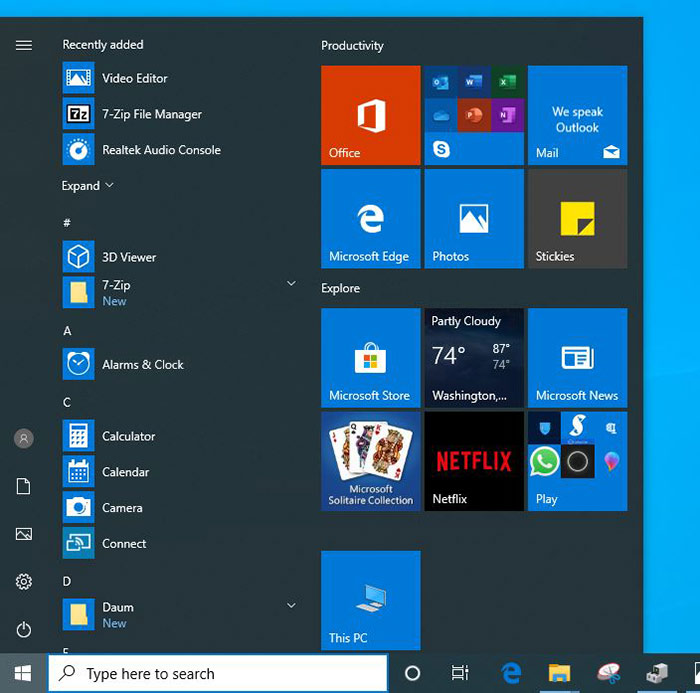Open the 7-Zip folder entry
700x693 pixels.
click(179, 292)
